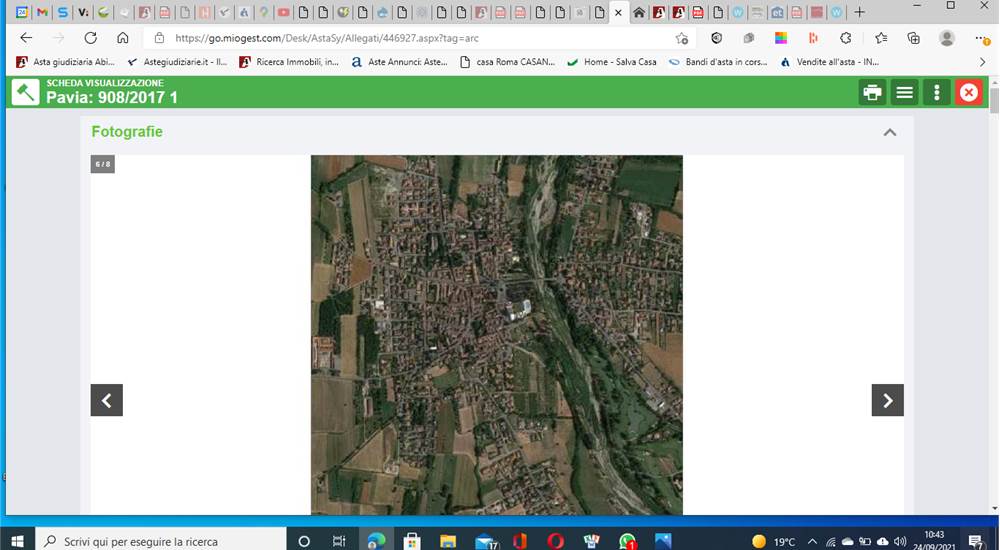Open the hamburger list menu in green header
Screen dimensions: 1000x550
click(x=904, y=93)
